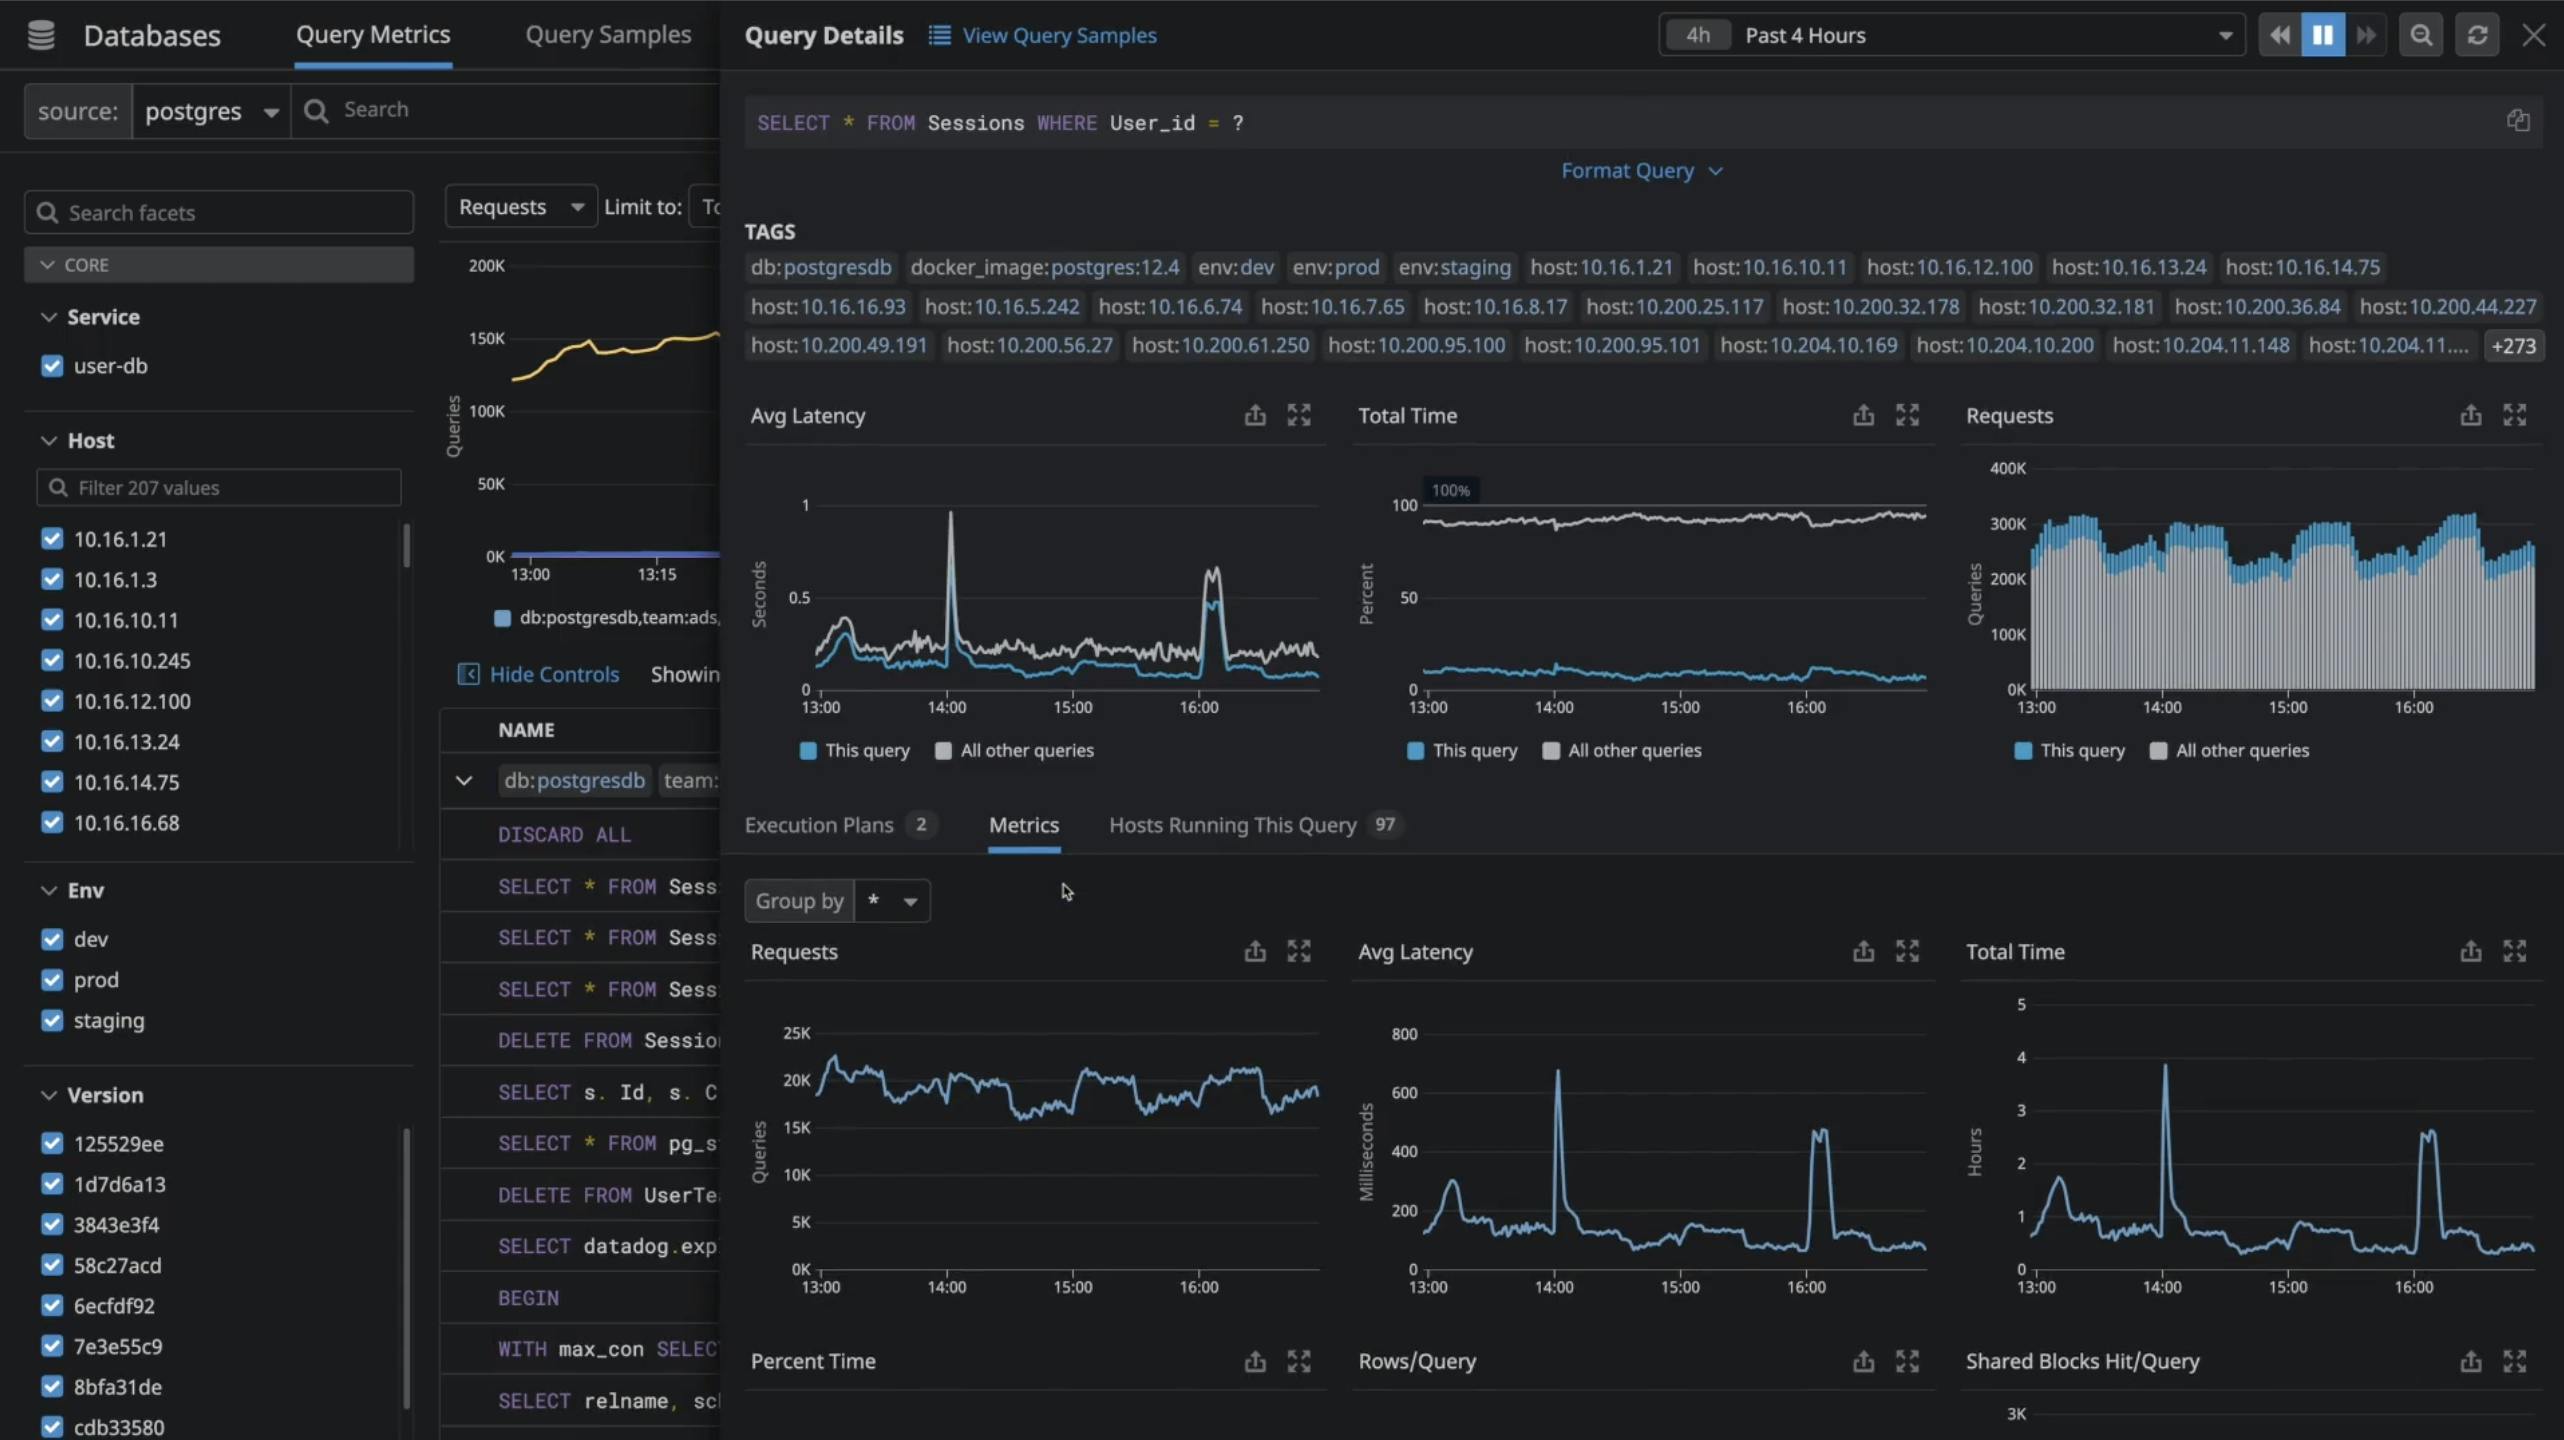Screen dimensions: 2564x1440
Task: Collapse the db:postgresdb query row
Action: pos(463,780)
